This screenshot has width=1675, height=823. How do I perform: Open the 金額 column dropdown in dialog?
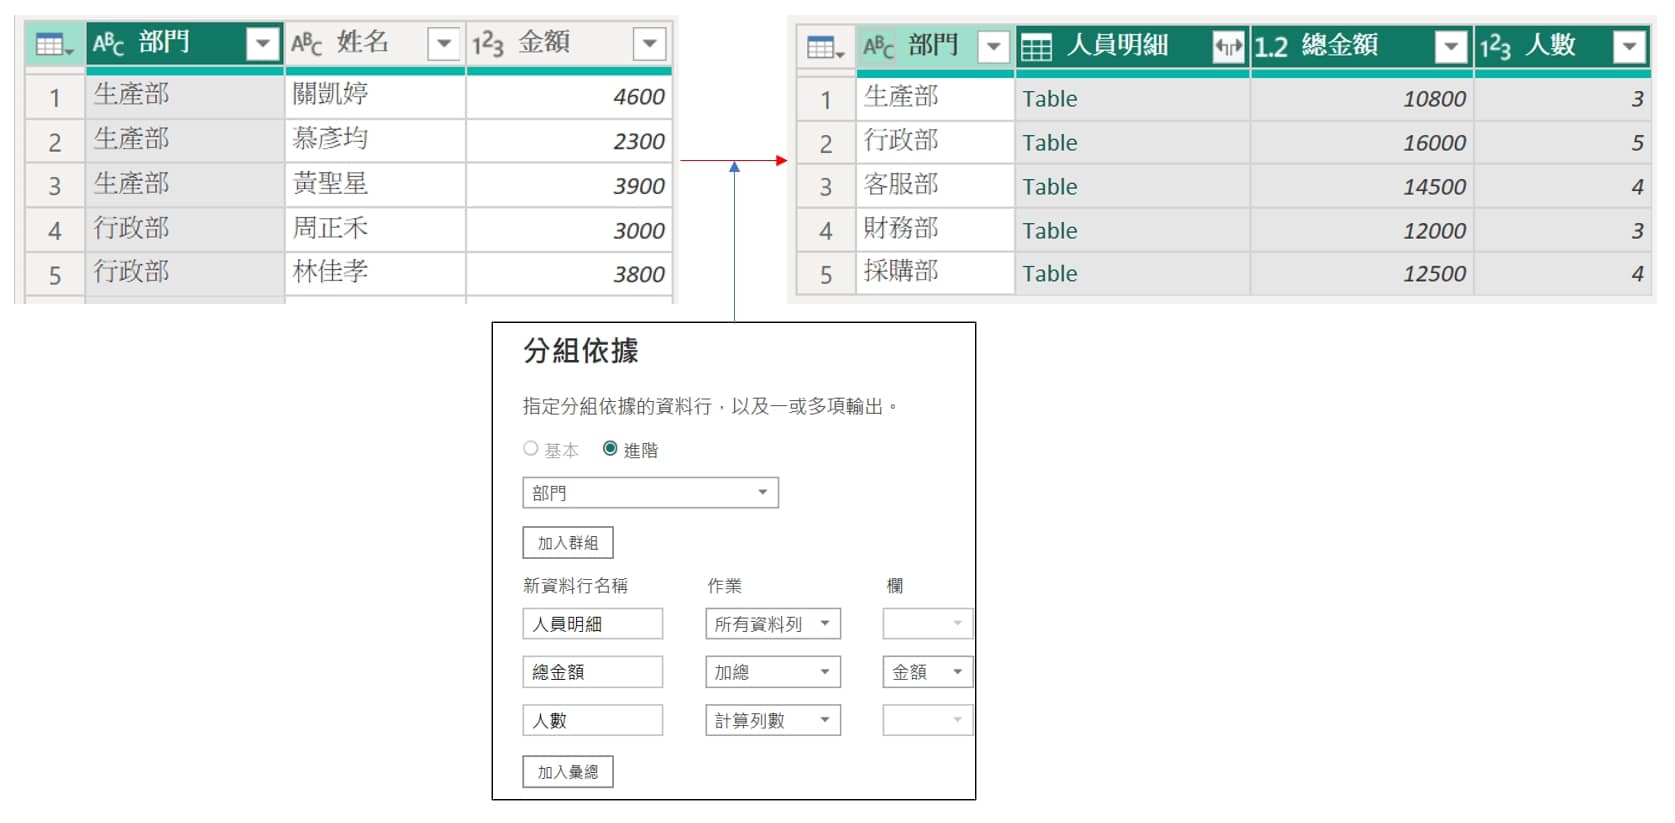(927, 672)
